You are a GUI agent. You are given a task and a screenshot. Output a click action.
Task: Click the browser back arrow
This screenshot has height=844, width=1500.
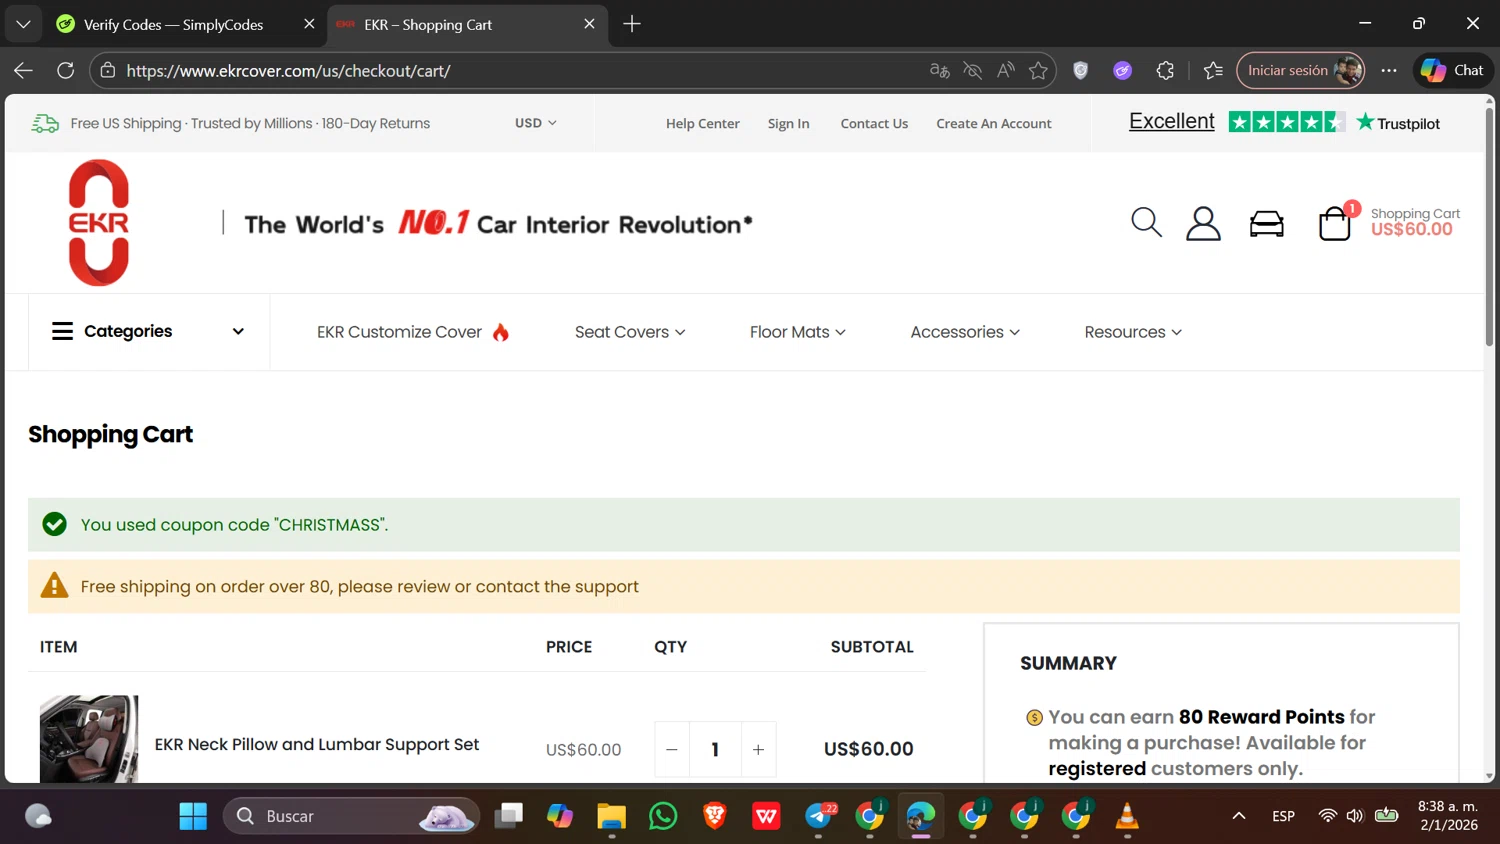[x=23, y=70]
